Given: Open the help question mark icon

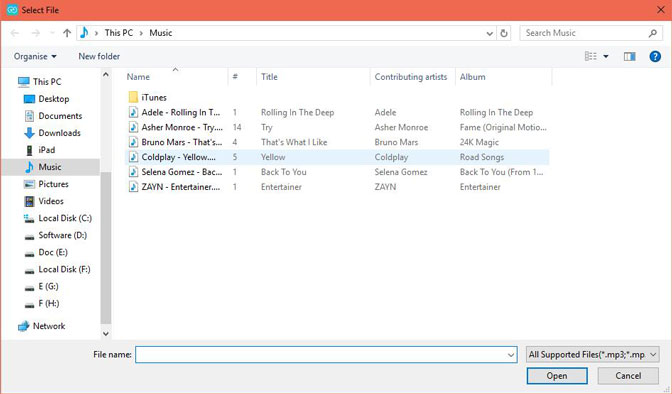Looking at the screenshot, I should pyautogui.click(x=655, y=56).
